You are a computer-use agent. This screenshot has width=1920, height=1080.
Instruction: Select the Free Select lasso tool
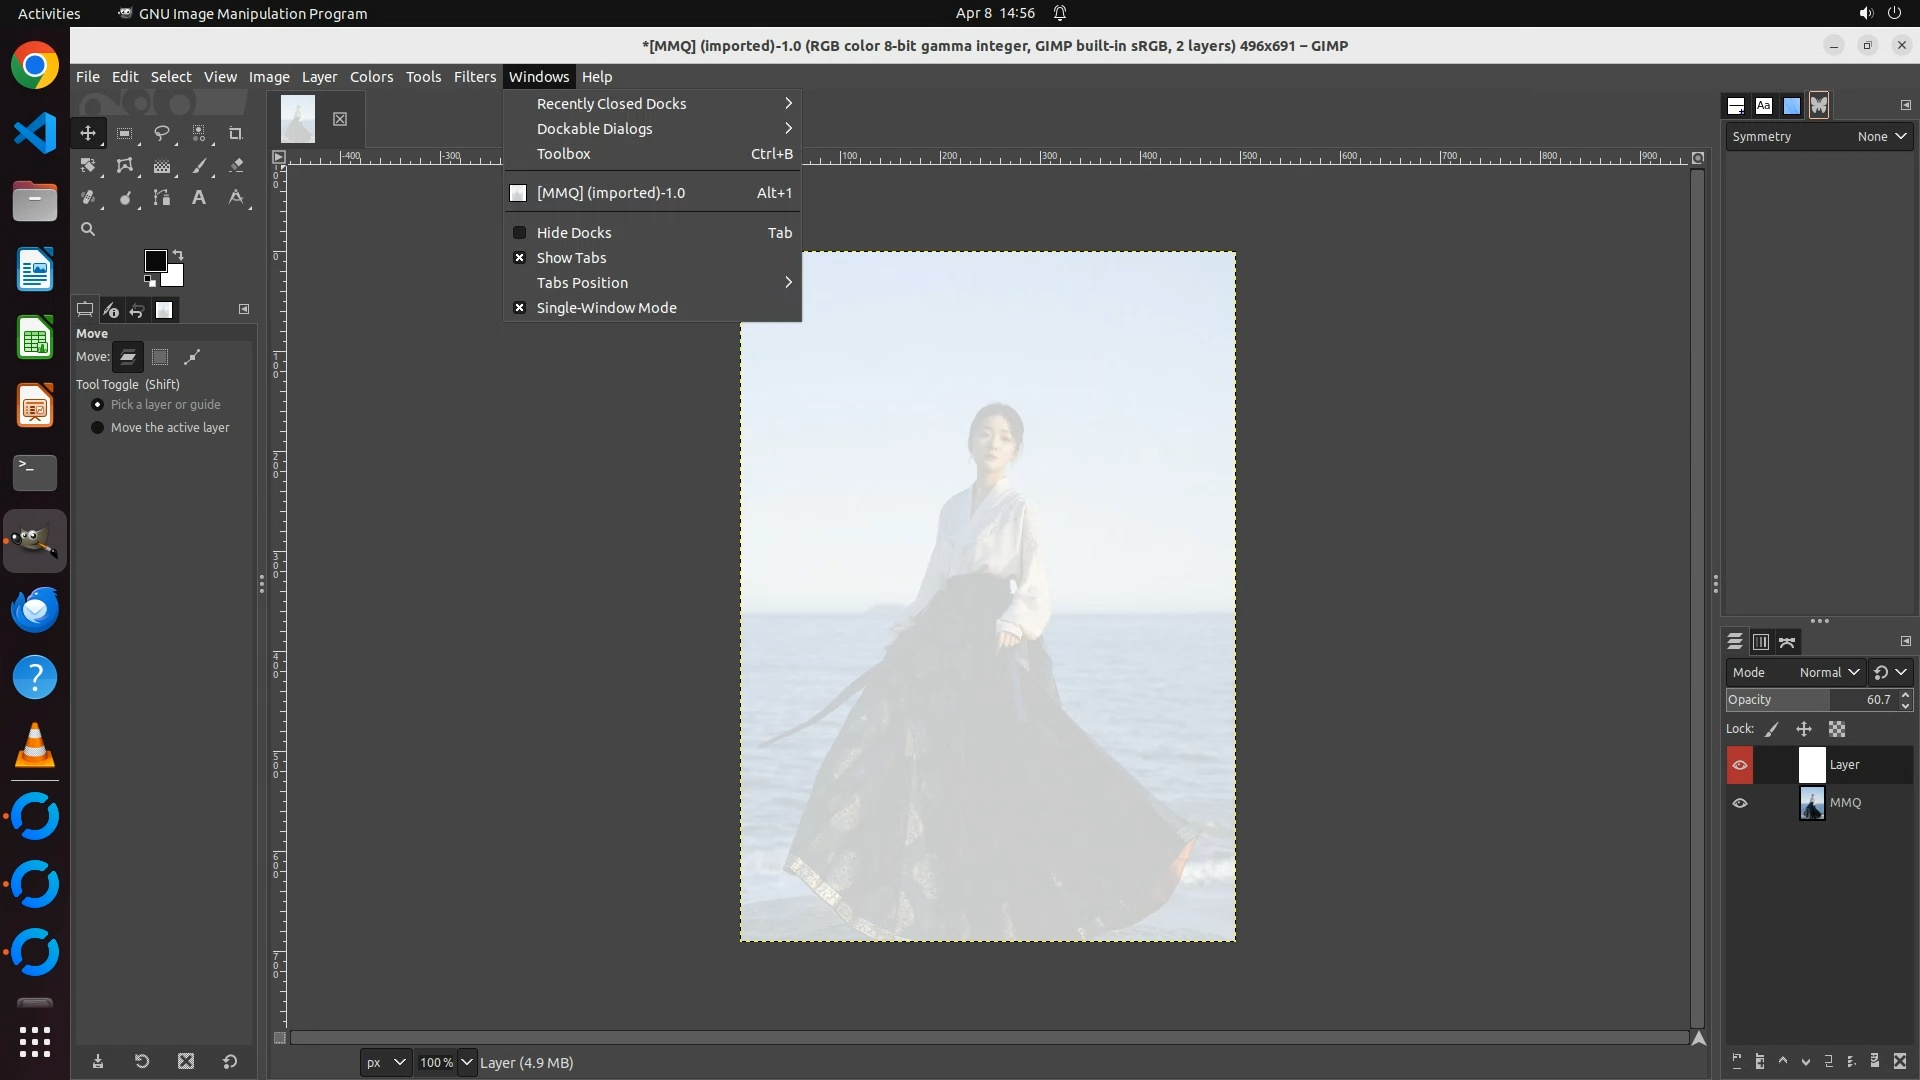(x=161, y=133)
